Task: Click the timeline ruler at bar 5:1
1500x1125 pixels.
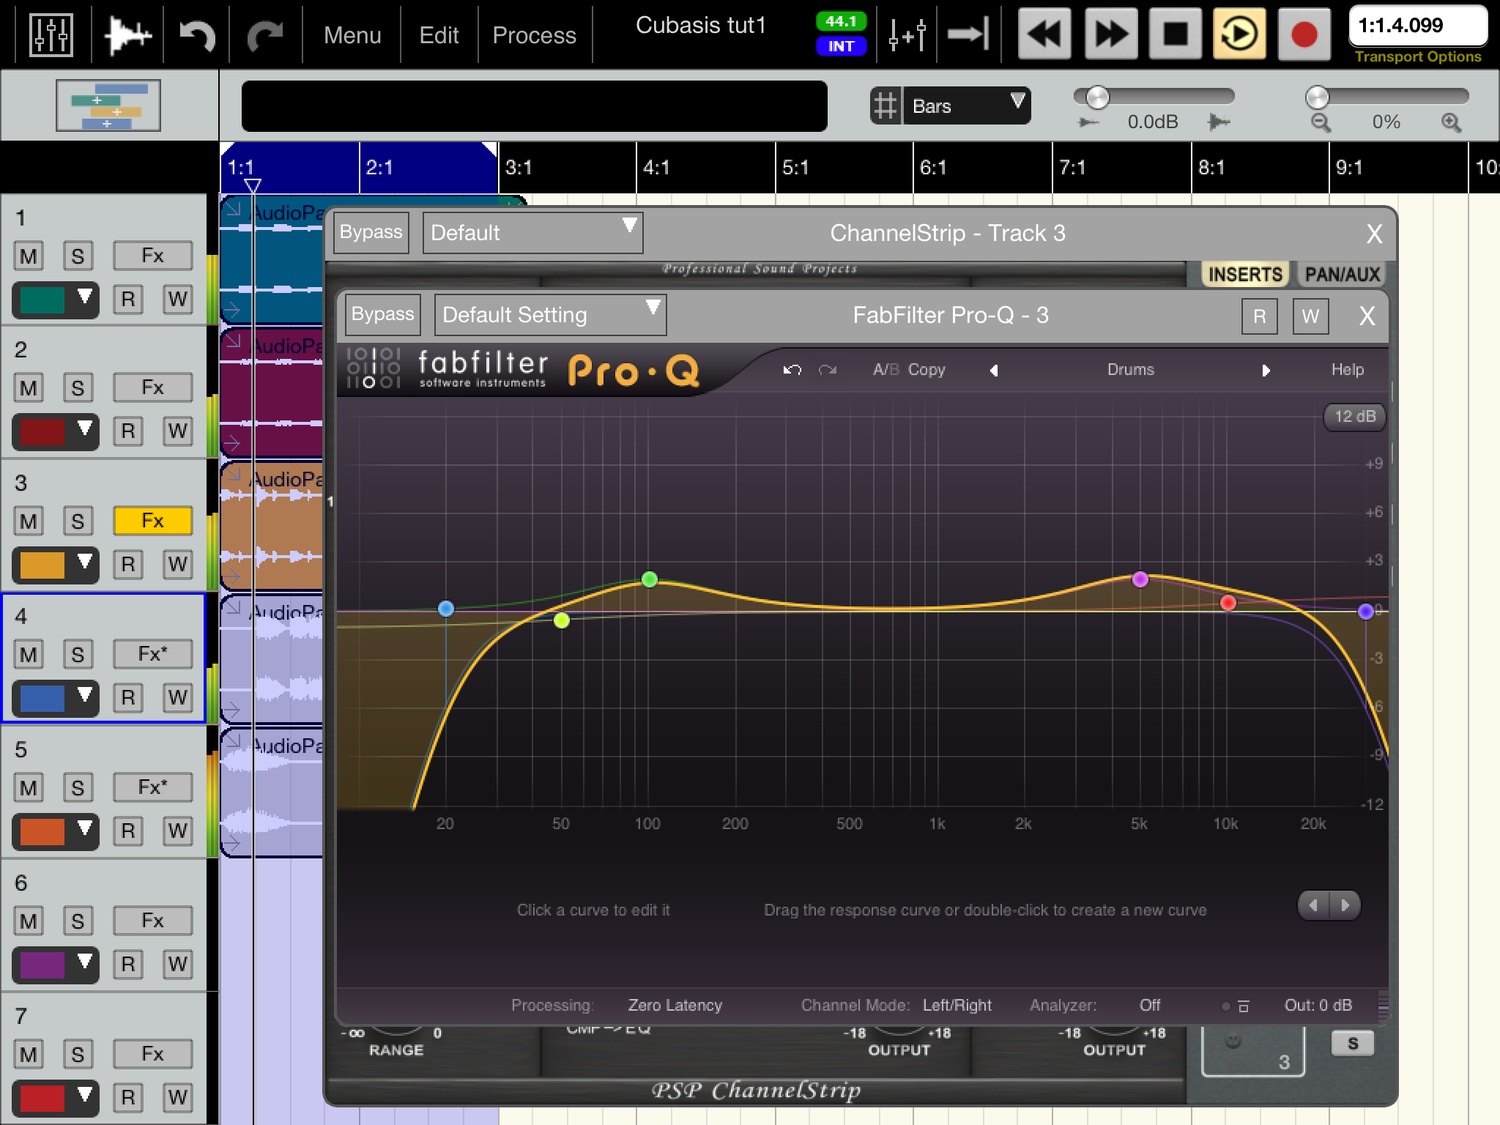Action: [x=796, y=167]
